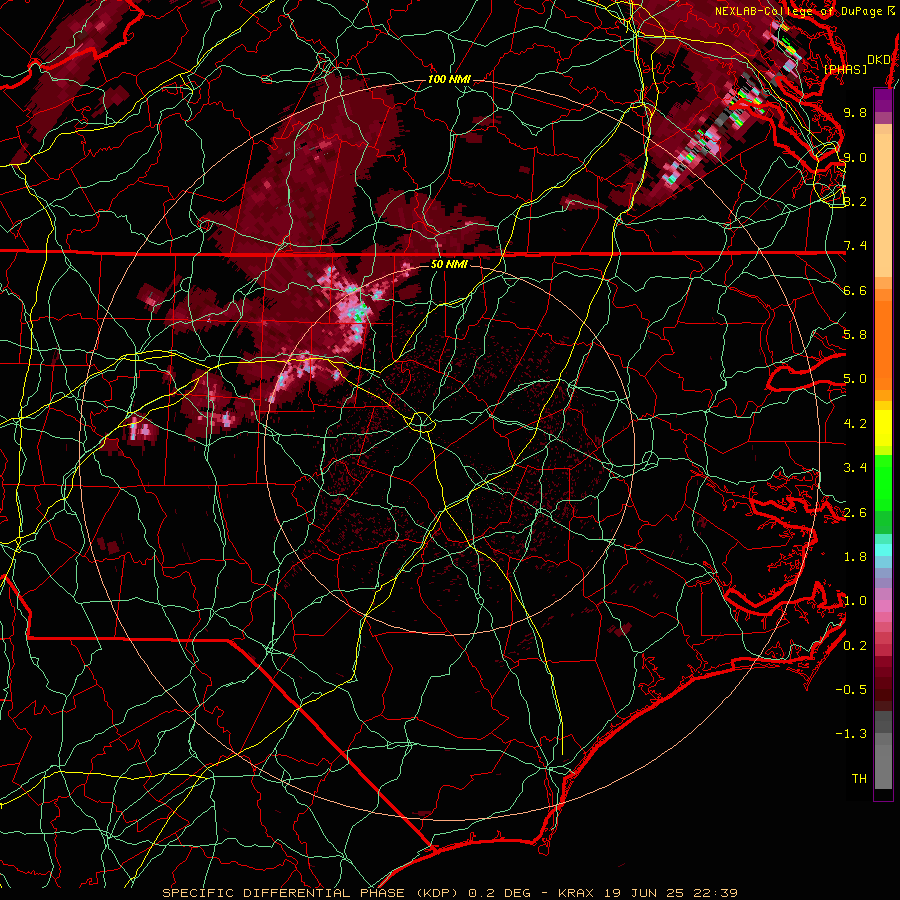
Task: Click the 0.2 scale value
Action: (855, 646)
